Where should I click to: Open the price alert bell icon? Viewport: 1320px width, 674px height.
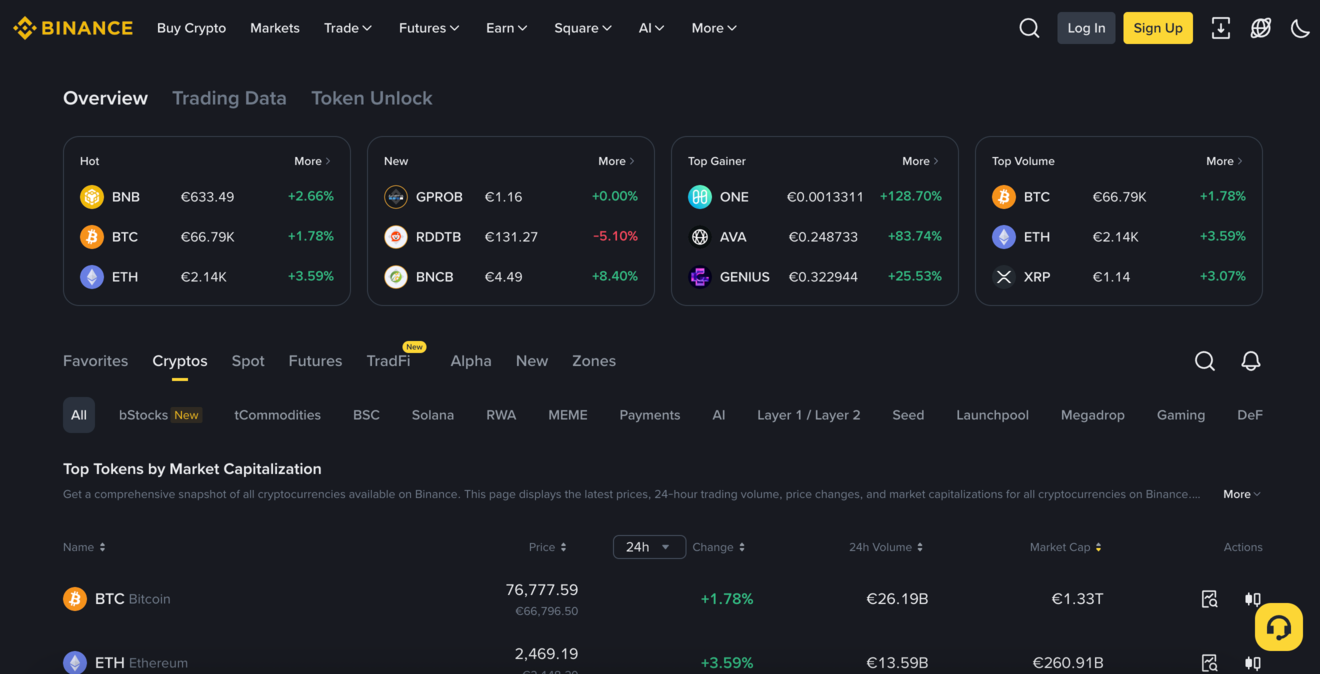coord(1251,361)
